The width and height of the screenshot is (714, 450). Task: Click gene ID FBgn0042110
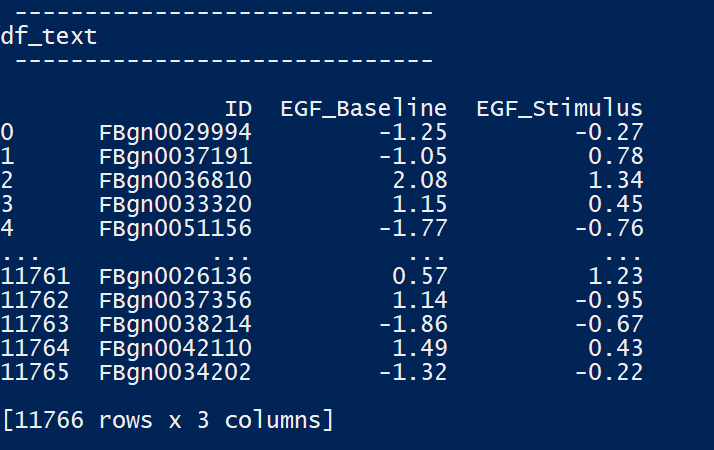tap(175, 348)
